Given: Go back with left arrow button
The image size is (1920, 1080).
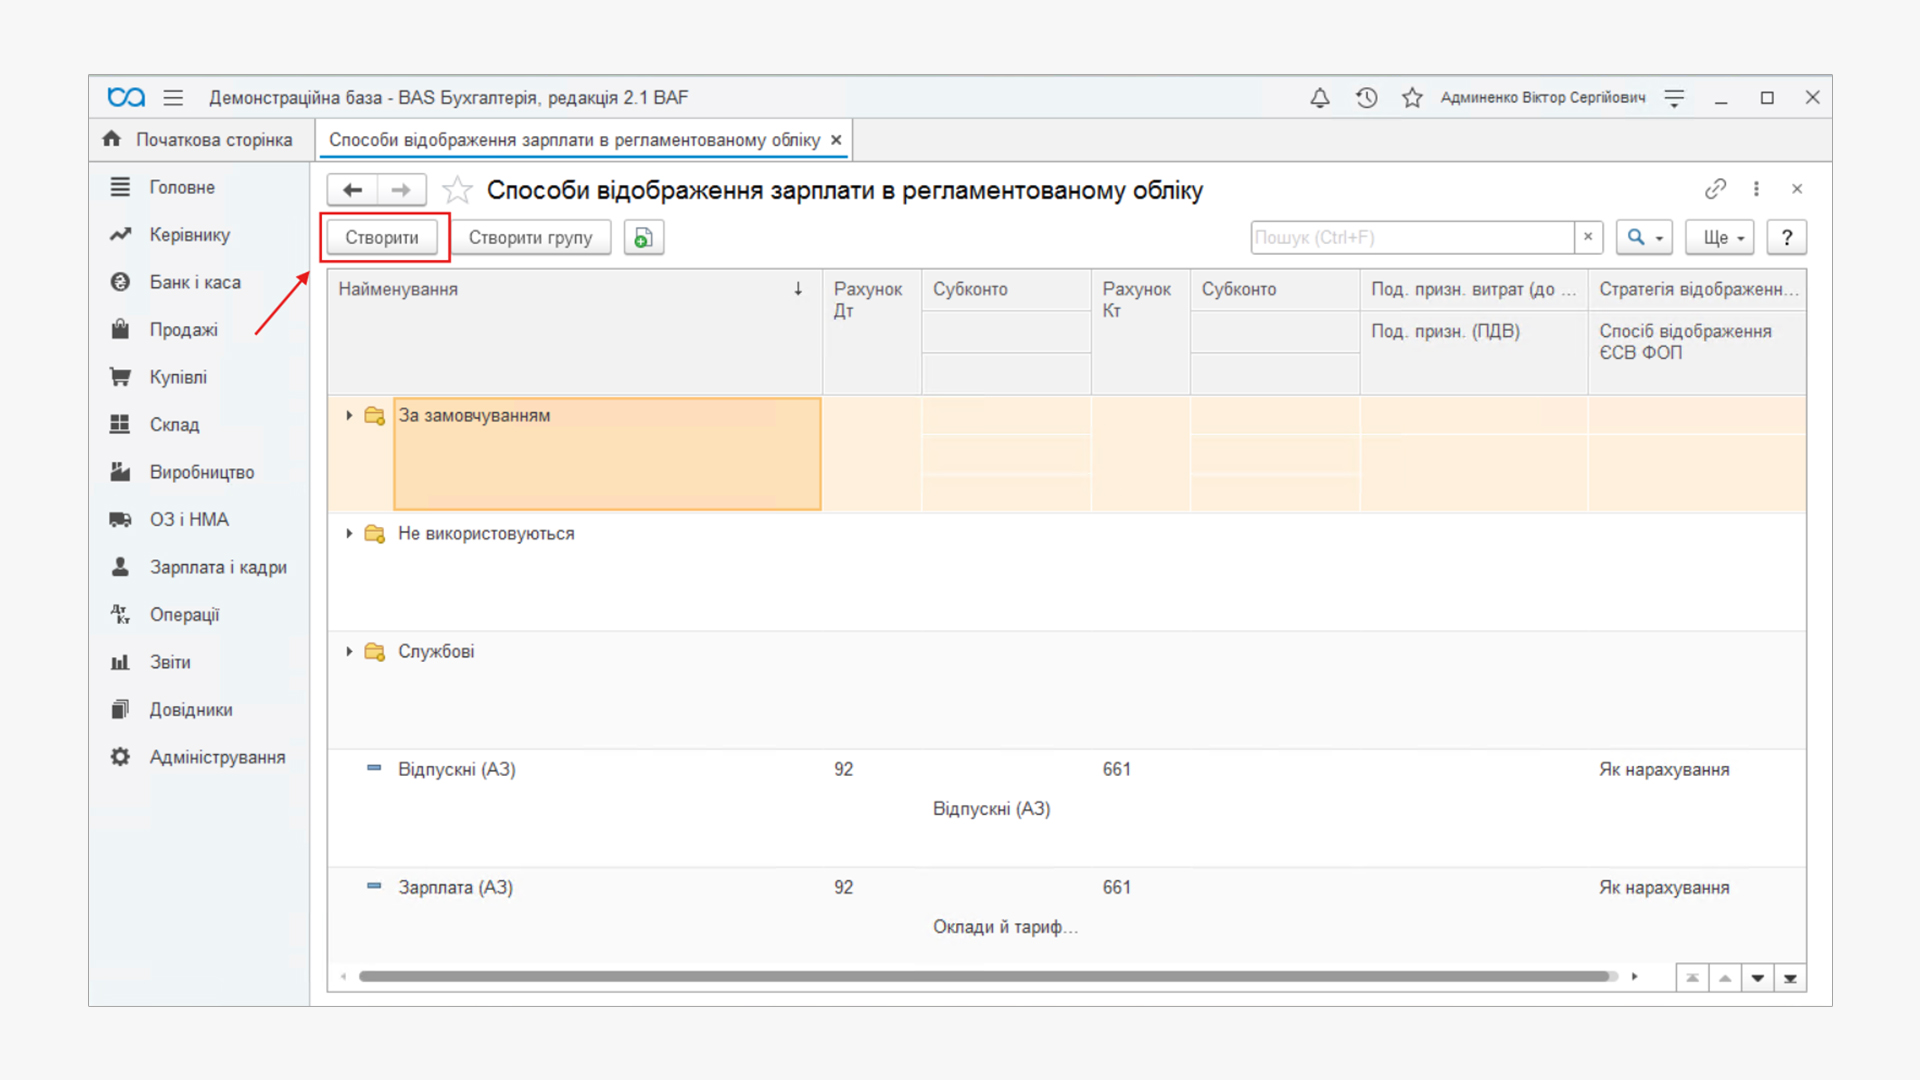Looking at the screenshot, I should 353,190.
